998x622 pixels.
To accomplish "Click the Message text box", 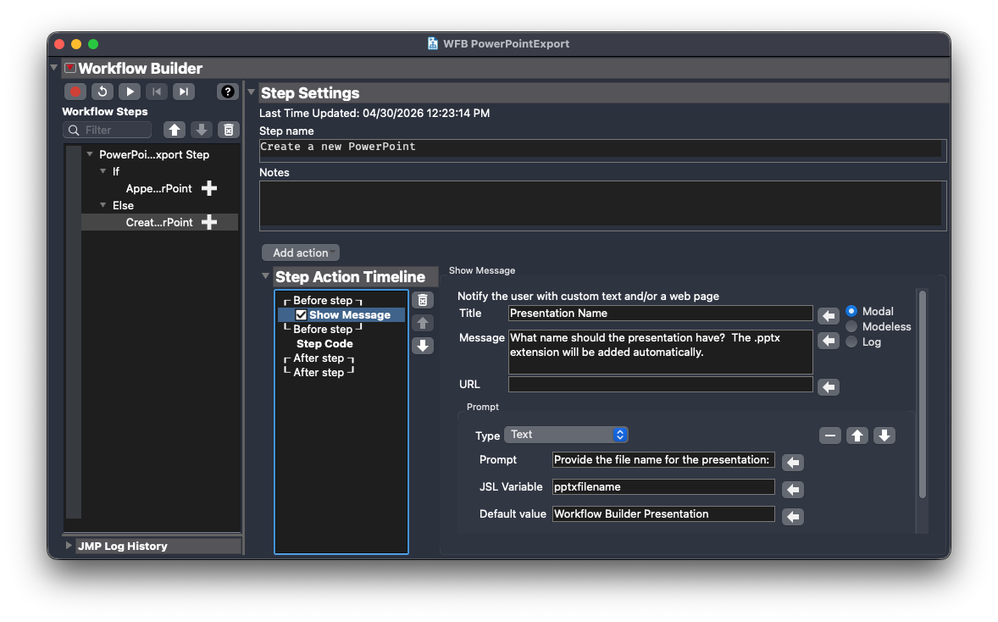I will click(660, 351).
